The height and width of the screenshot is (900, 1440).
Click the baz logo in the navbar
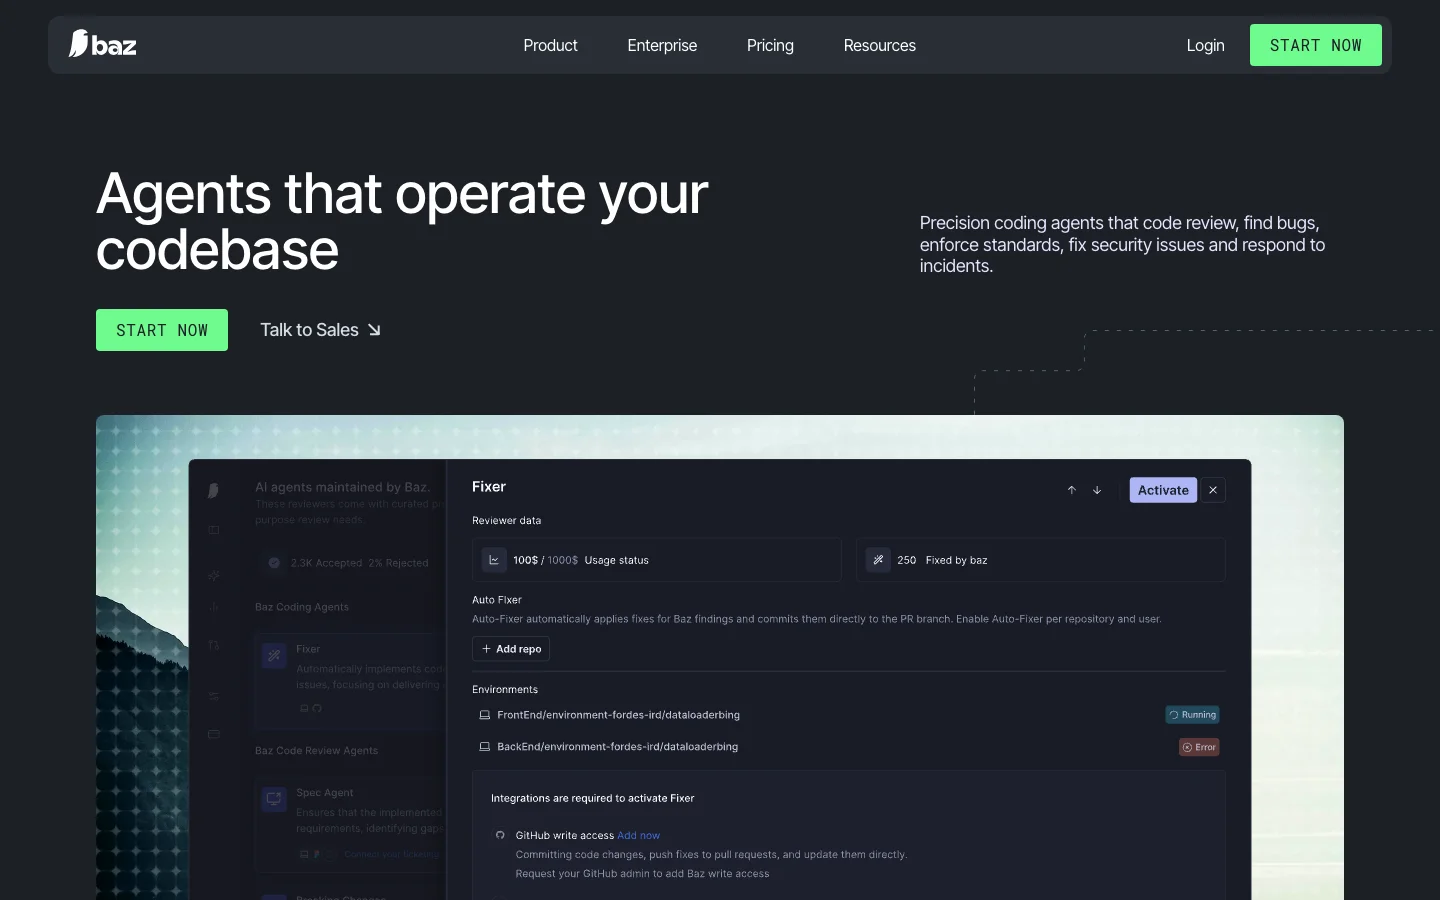102,44
